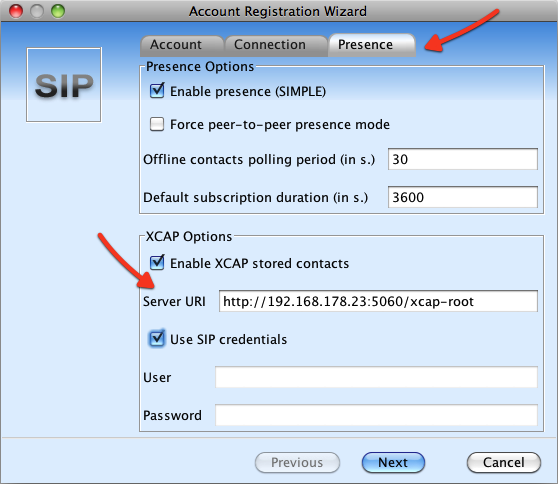This screenshot has height=484, width=558.
Task: Click the XCAP Password input field
Action: (377, 415)
